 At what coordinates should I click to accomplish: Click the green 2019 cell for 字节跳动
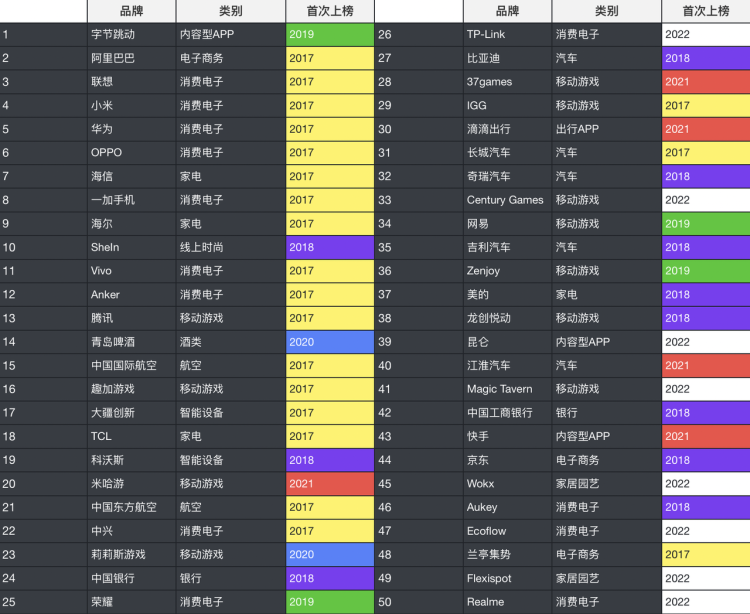pyautogui.click(x=330, y=34)
